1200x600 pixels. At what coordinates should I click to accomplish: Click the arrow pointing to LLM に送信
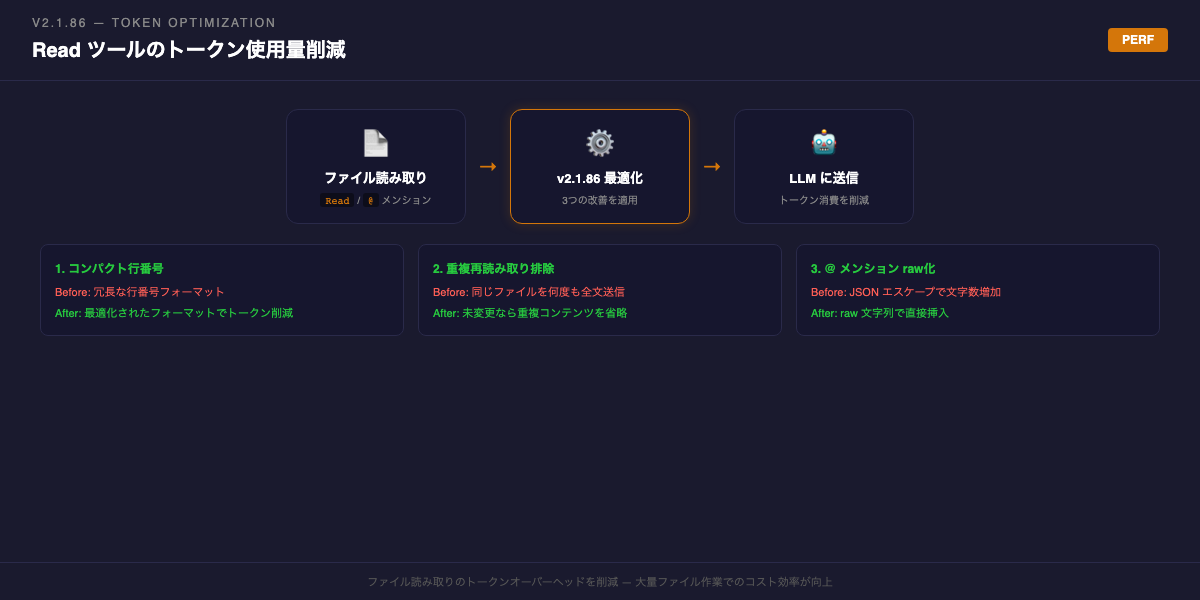(713, 166)
